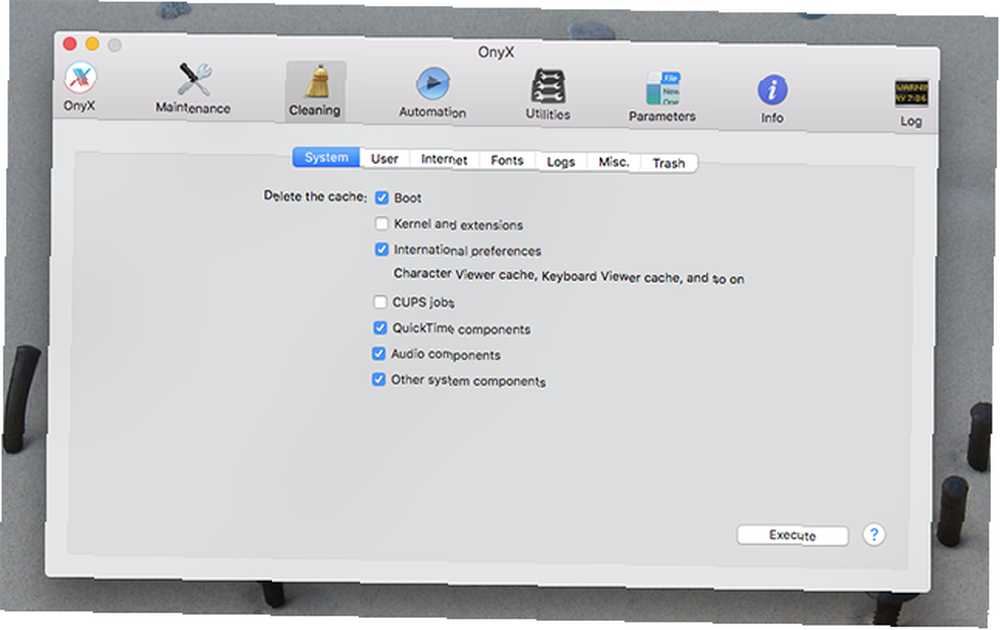Click the OnyX window title text
This screenshot has width=1000, height=630.
click(496, 52)
